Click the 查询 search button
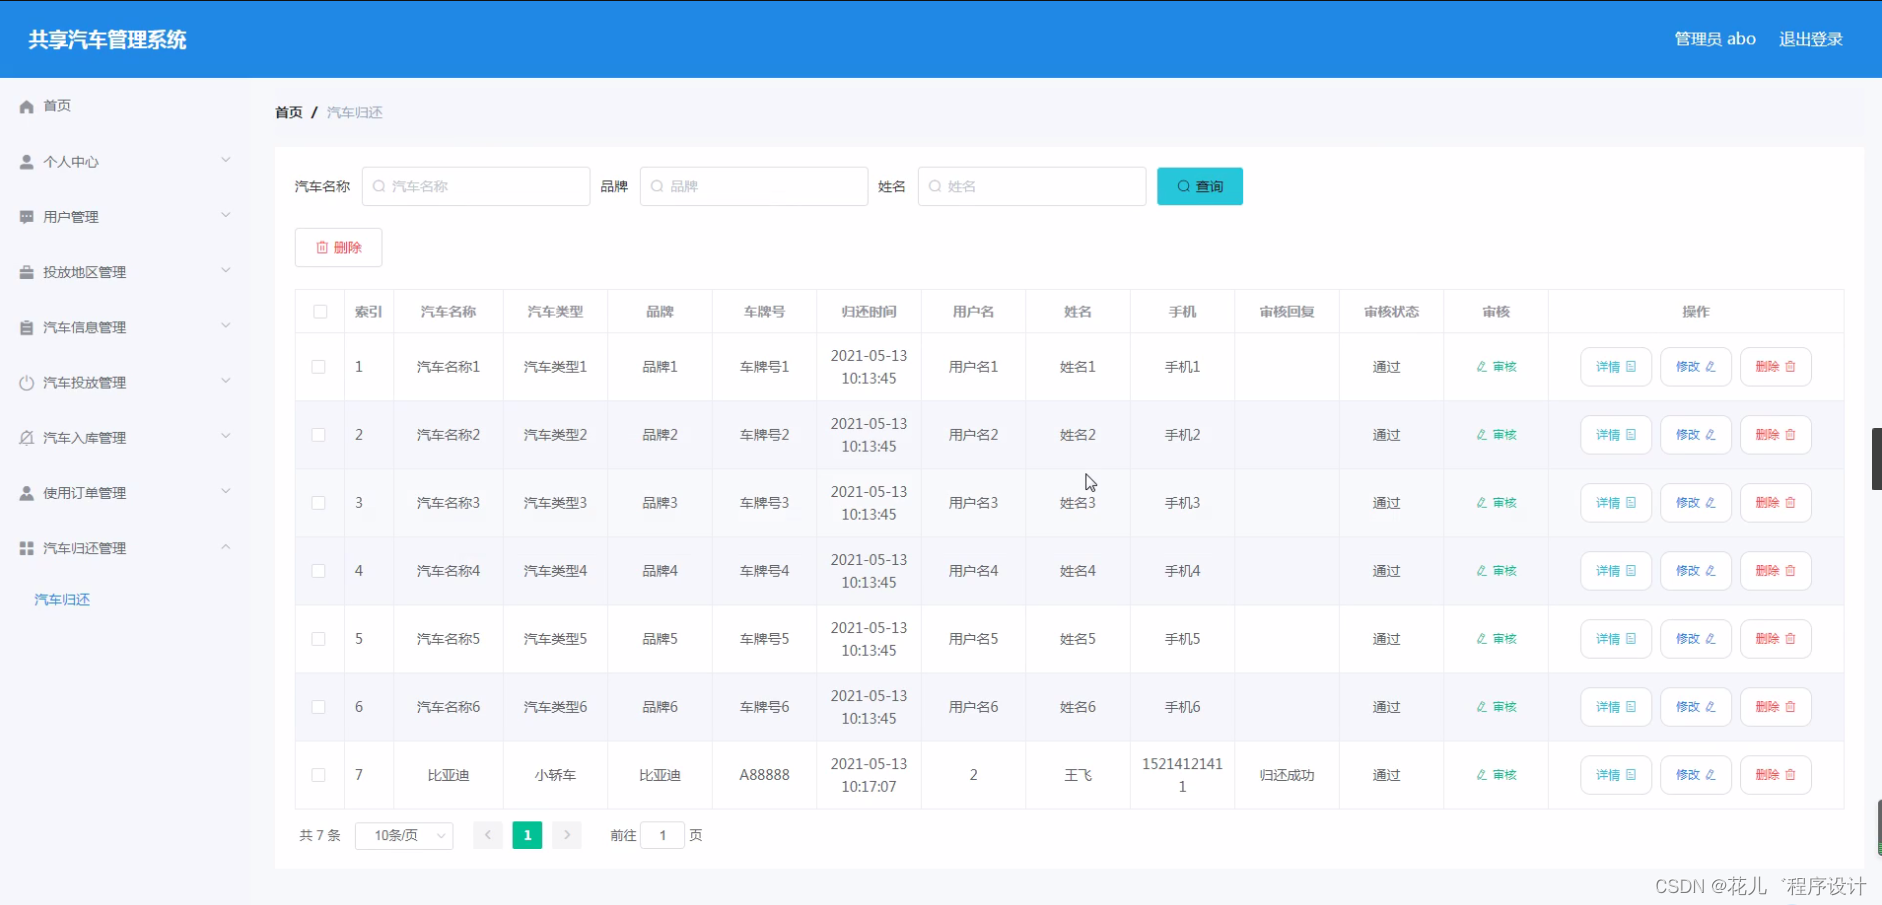This screenshot has height=905, width=1882. (x=1200, y=186)
